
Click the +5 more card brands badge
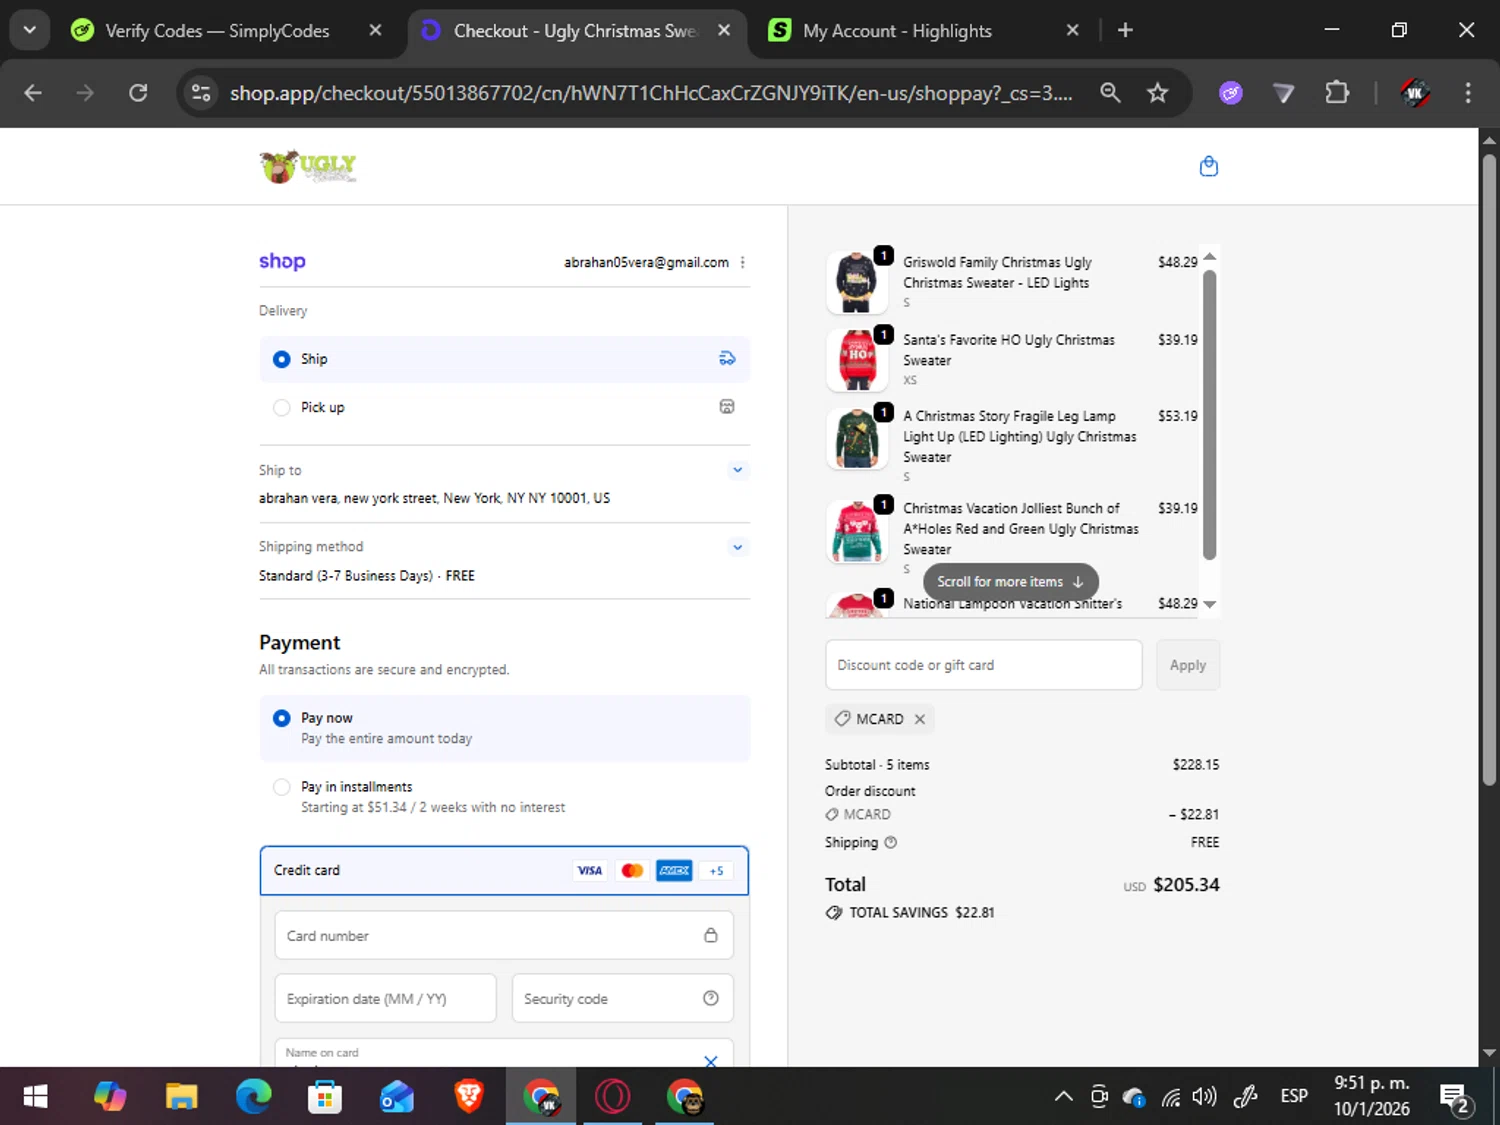(716, 871)
